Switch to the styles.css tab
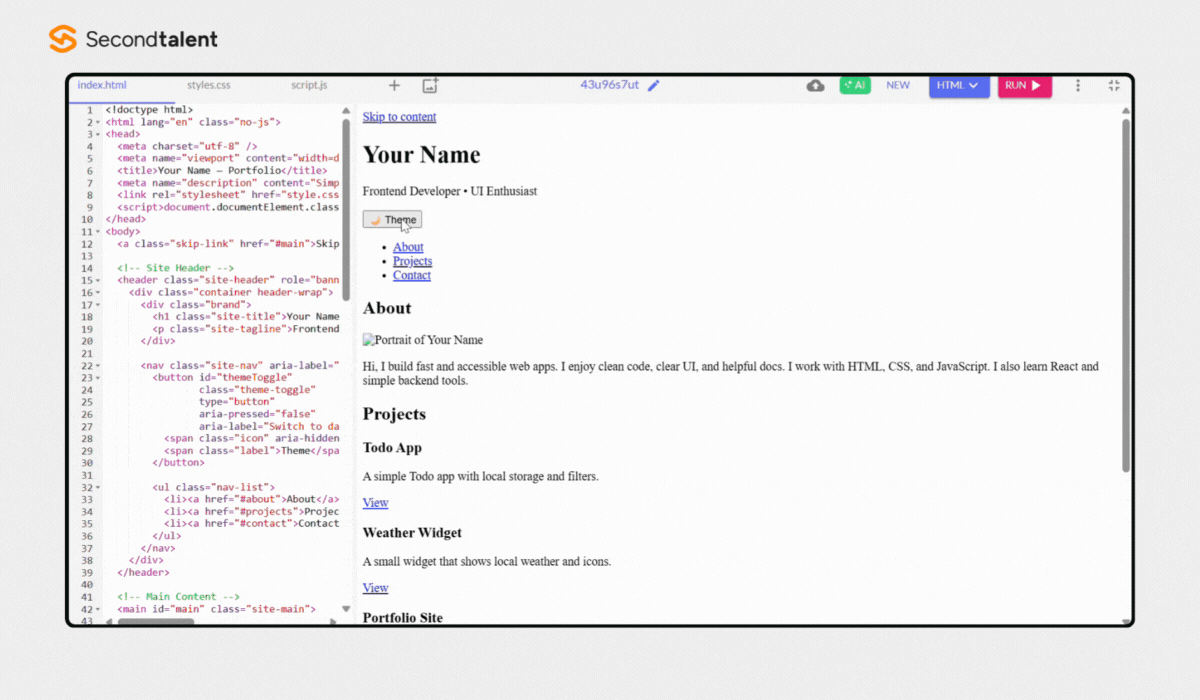Viewport: 1200px width, 700px height. pyautogui.click(x=208, y=86)
